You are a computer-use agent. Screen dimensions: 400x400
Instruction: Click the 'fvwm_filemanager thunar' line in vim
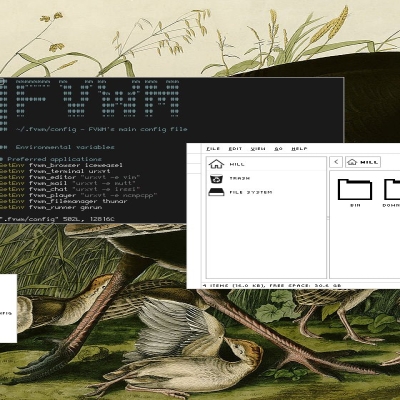click(64, 201)
